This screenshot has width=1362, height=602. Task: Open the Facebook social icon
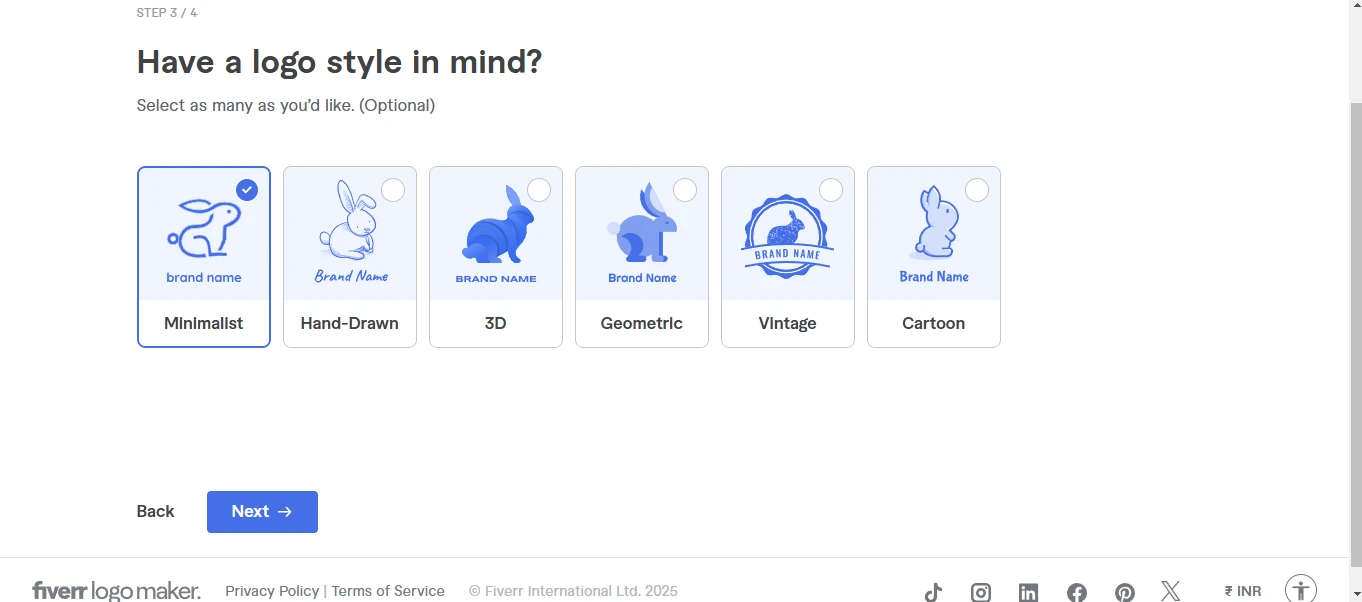coord(1077,592)
